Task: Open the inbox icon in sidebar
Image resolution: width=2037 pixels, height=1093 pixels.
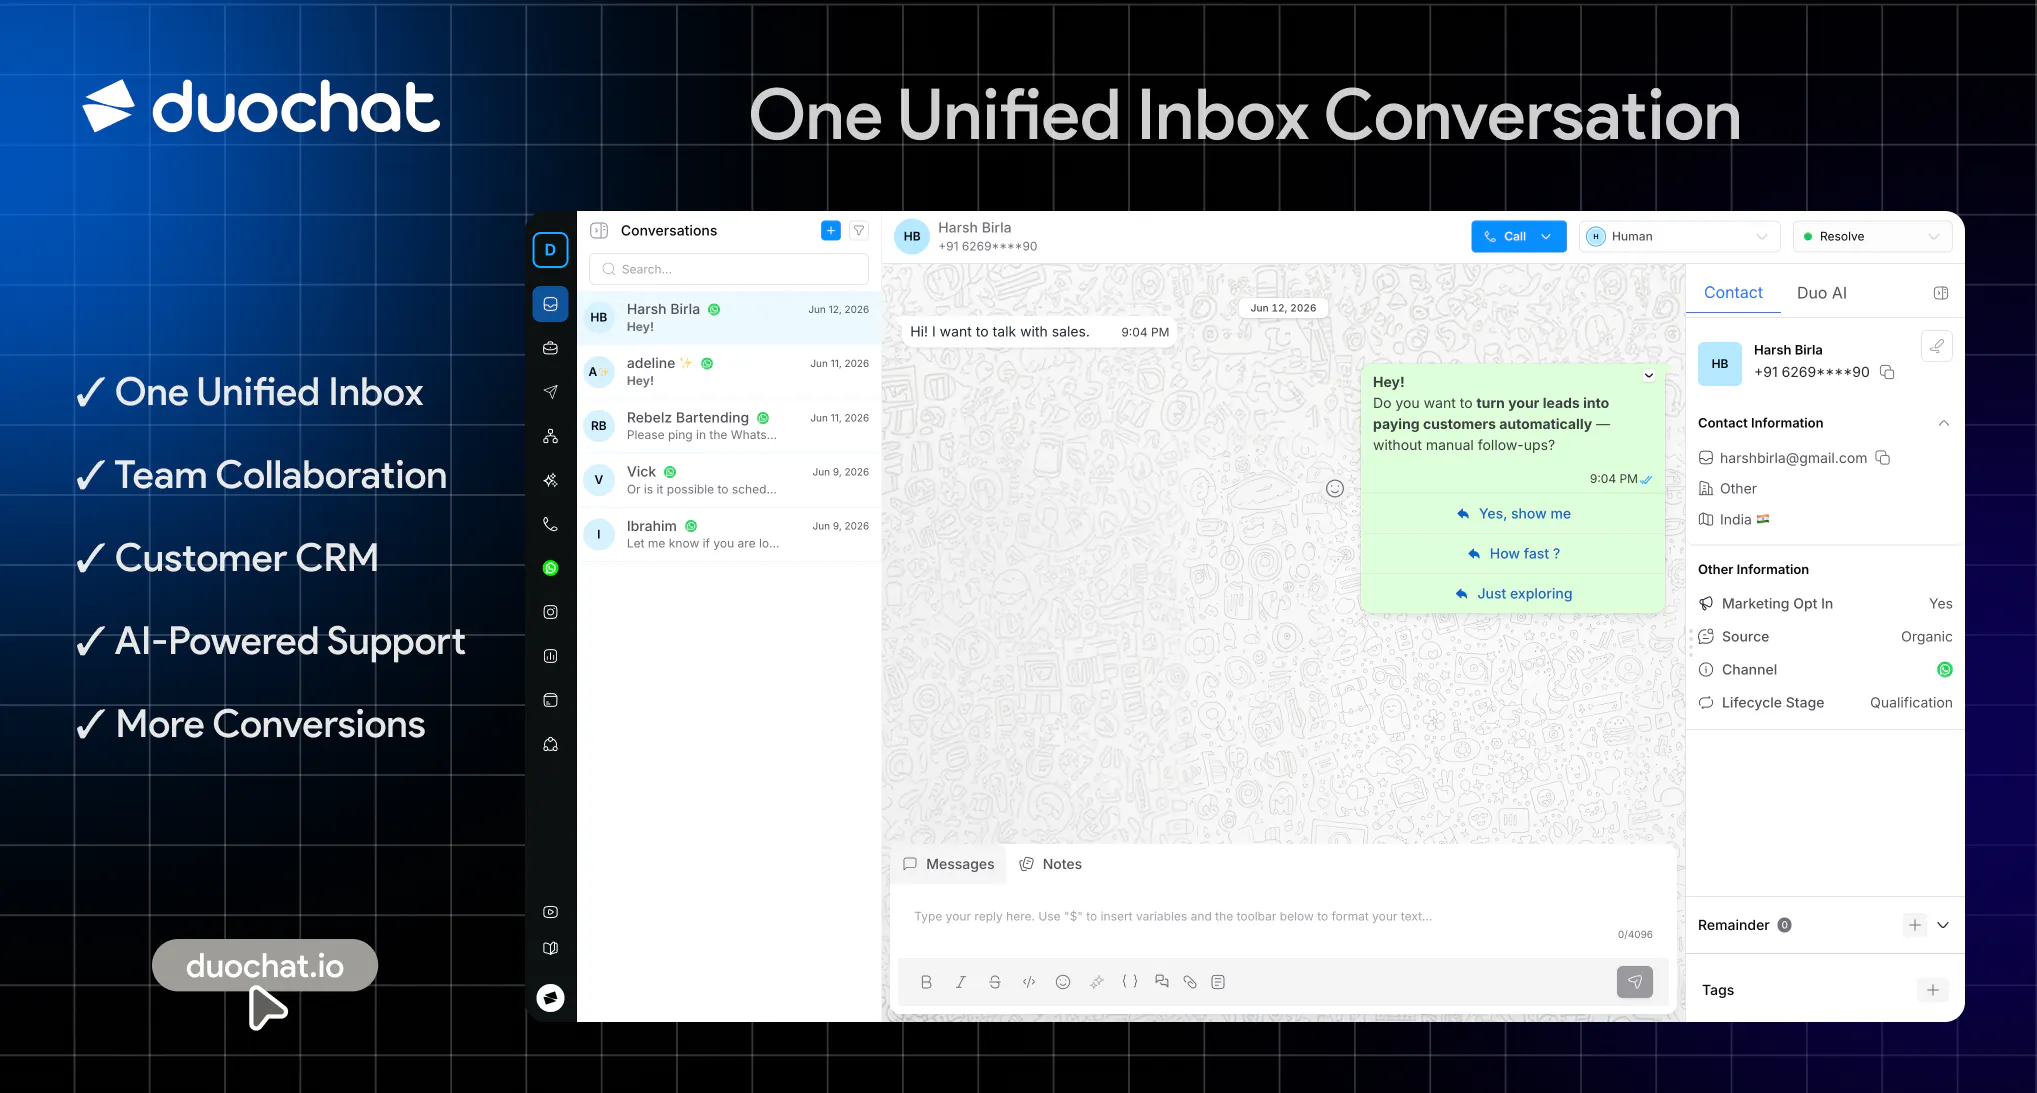Action: click(550, 304)
